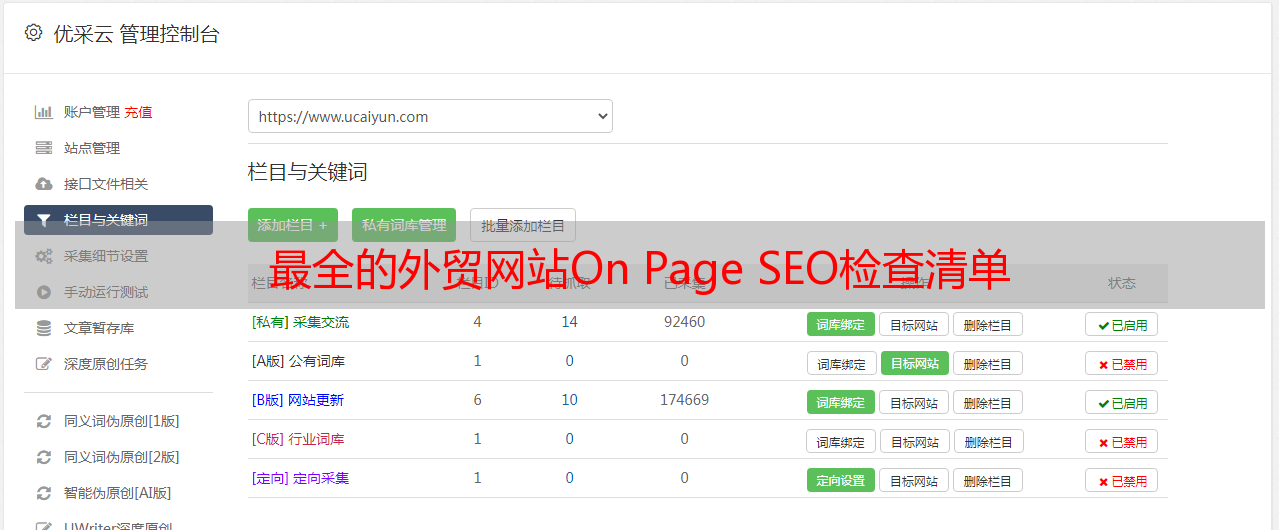Toggle 已启用 status for 网站更新

1122,402
